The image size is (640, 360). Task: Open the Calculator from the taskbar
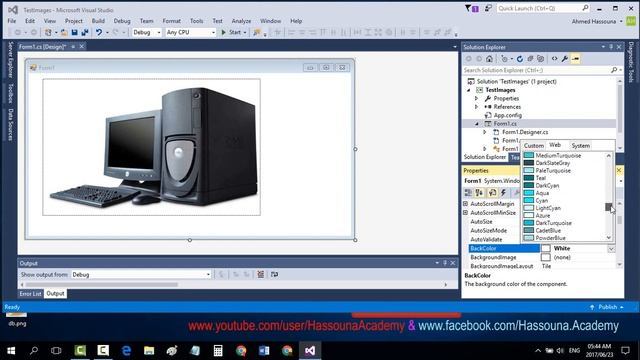tap(218, 351)
